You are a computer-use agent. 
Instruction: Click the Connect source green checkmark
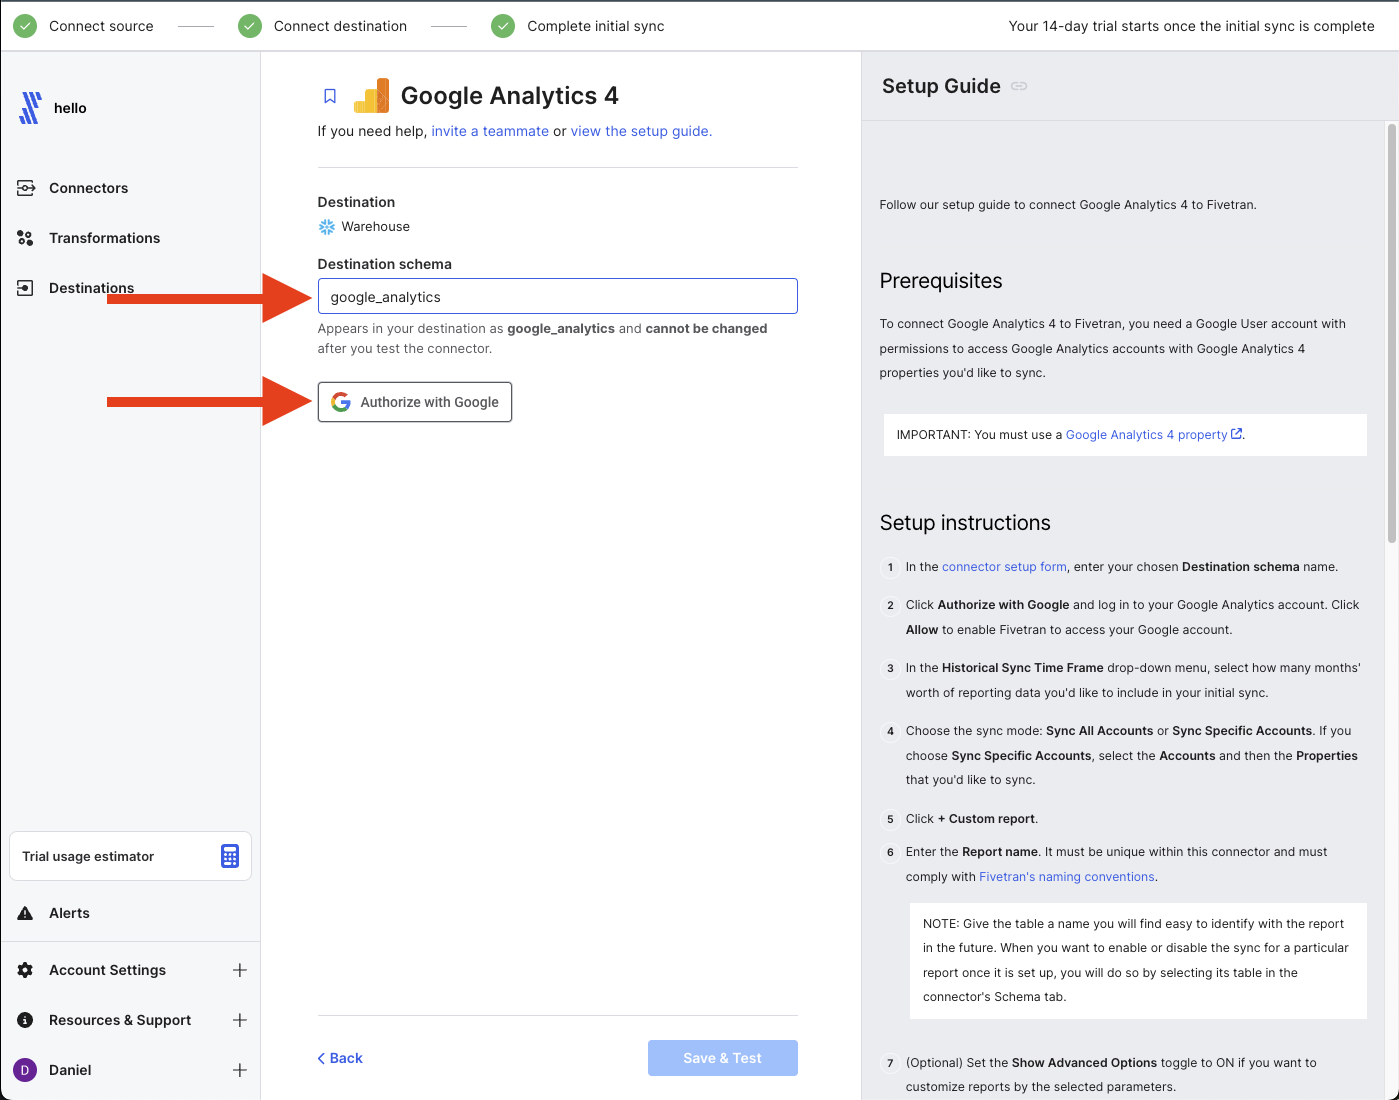click(25, 26)
